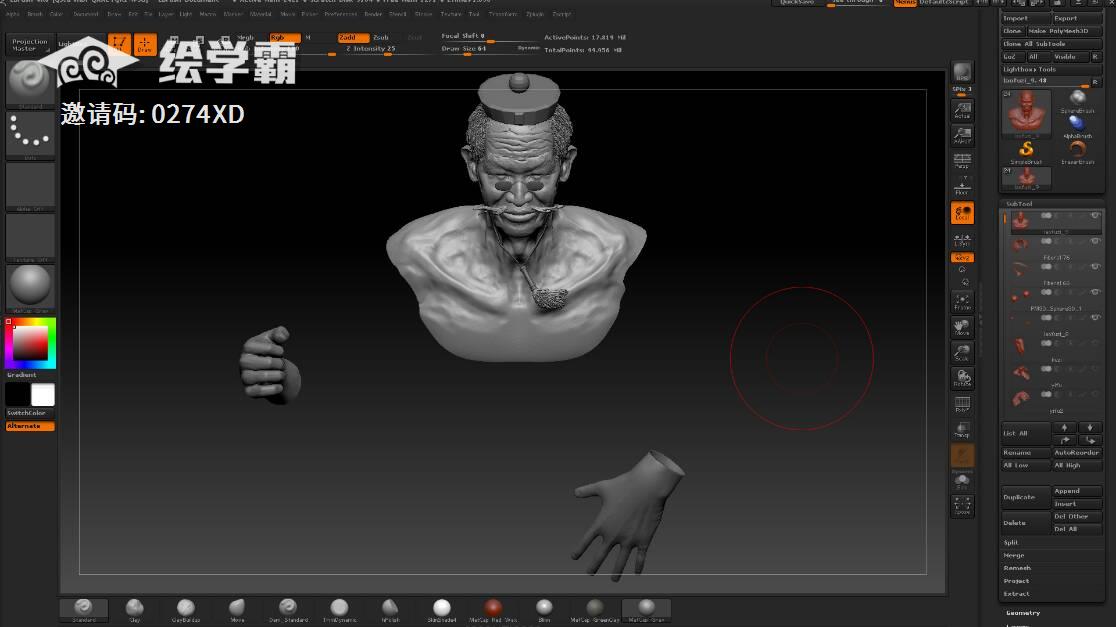Select the ClayBuildup brush
The height and width of the screenshot is (627, 1116).
point(186,609)
